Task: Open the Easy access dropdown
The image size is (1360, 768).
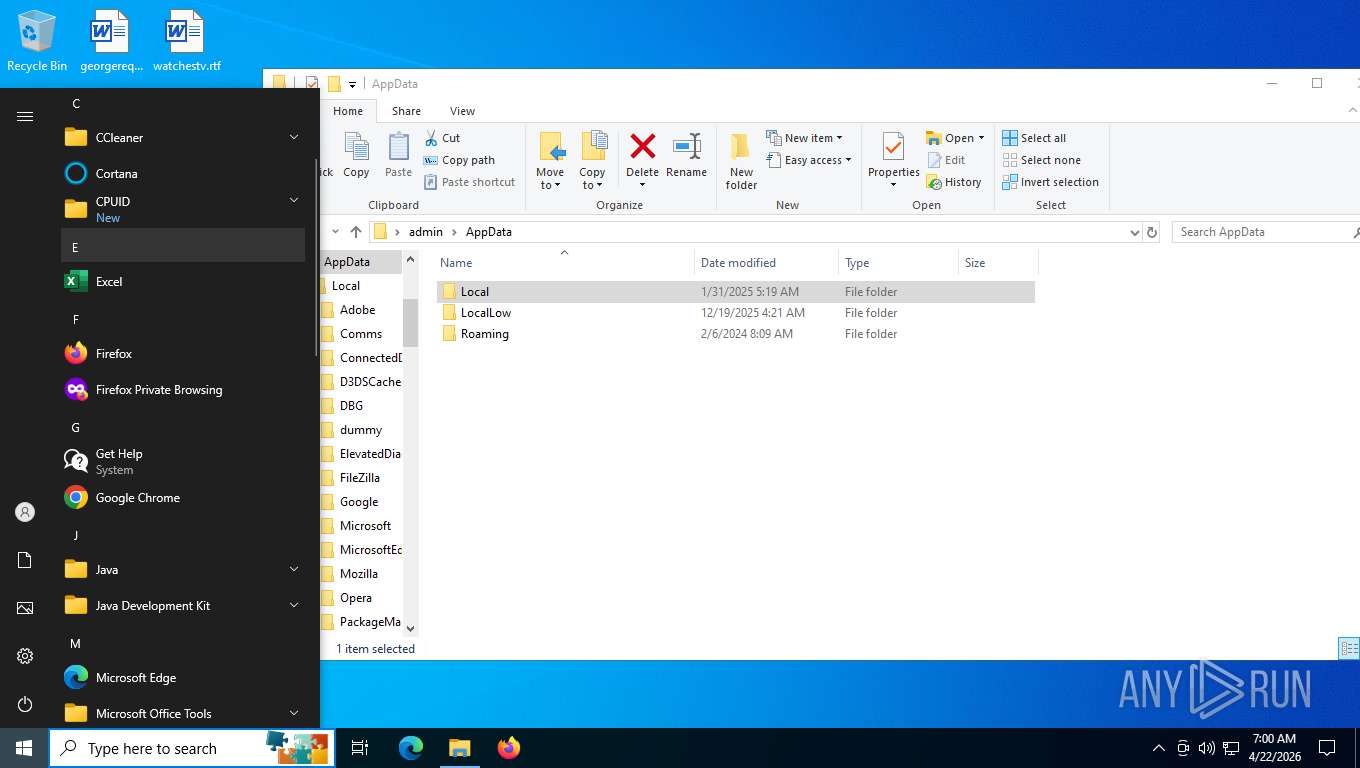Action: [x=809, y=160]
